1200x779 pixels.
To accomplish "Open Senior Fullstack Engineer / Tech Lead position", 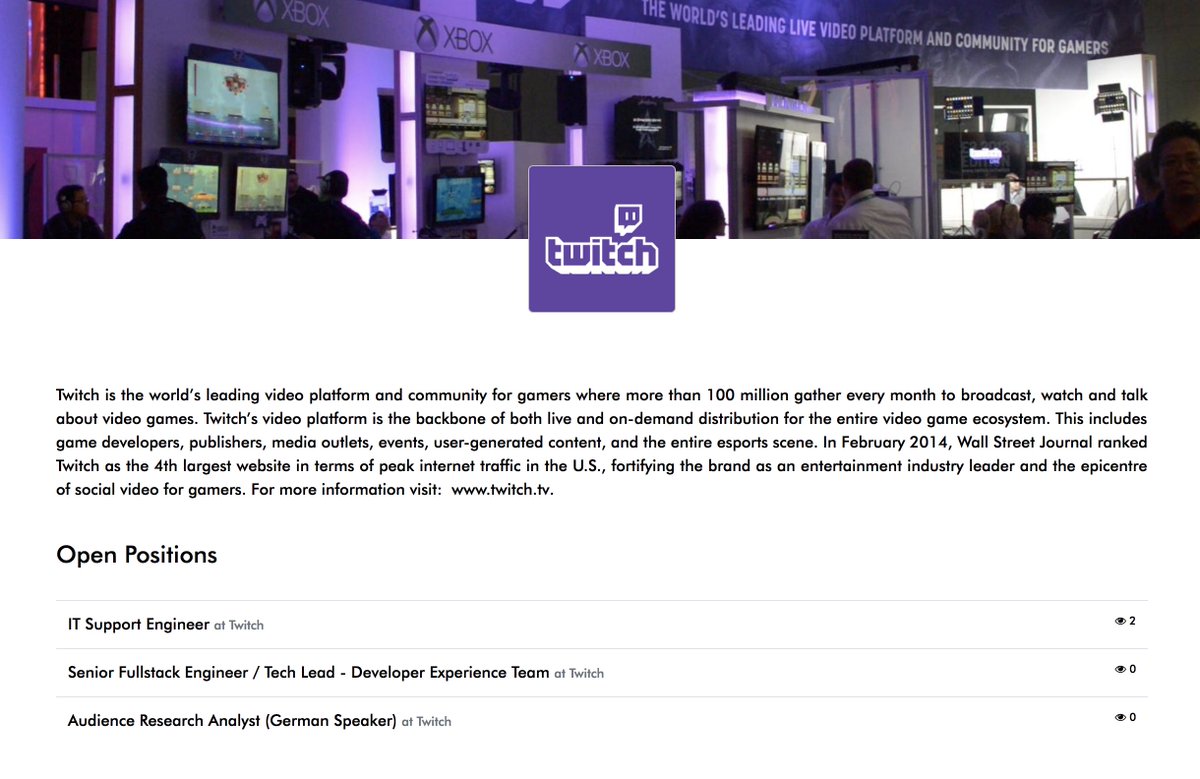I will [309, 673].
